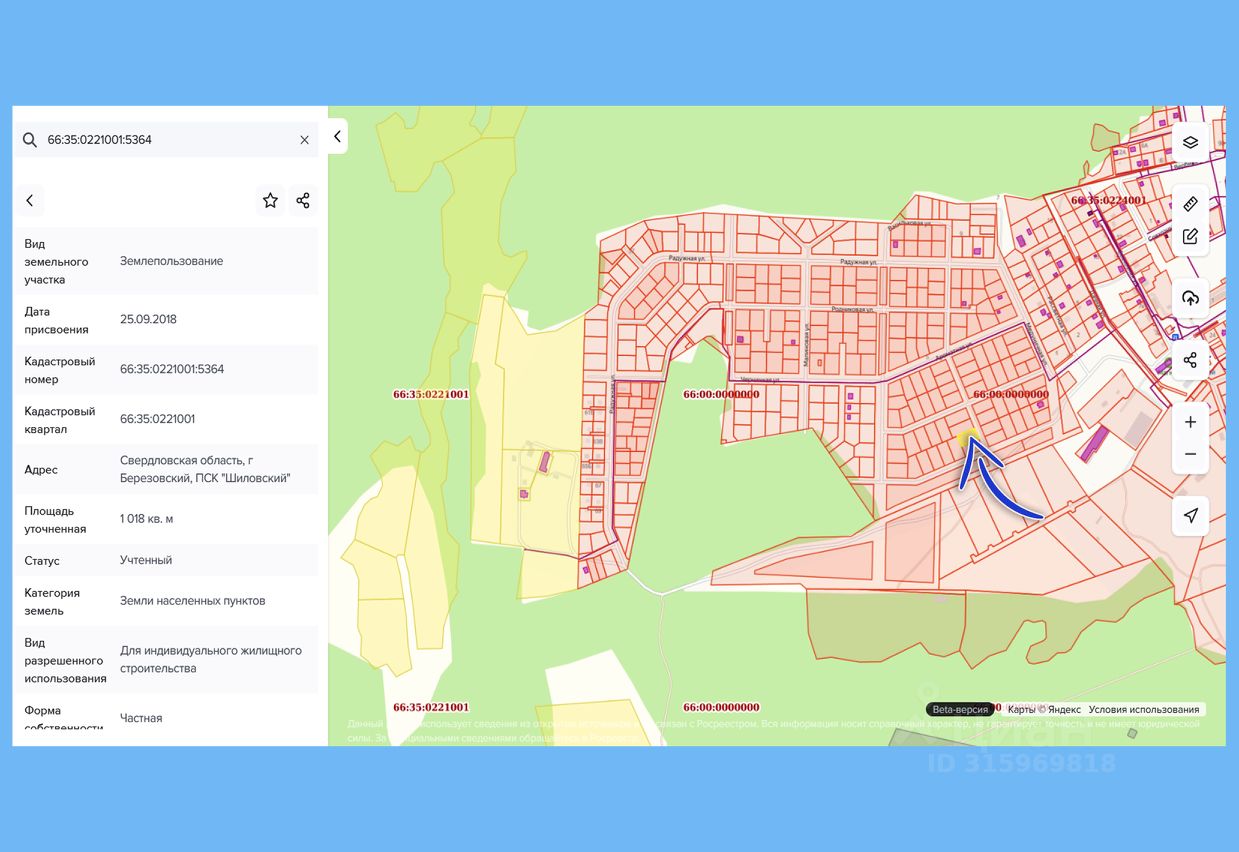
Task: Zoom out the map with minus
Action: (x=1190, y=454)
